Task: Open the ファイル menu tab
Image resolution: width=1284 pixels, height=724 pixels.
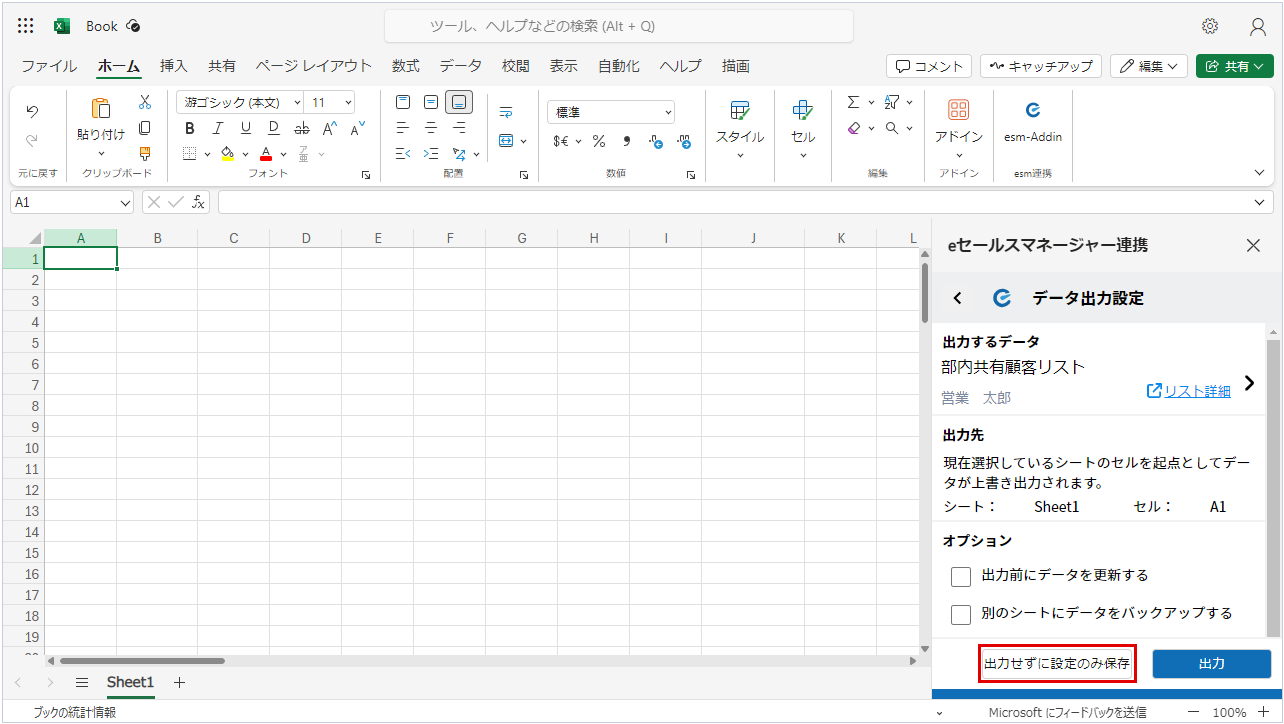Action: (49, 66)
